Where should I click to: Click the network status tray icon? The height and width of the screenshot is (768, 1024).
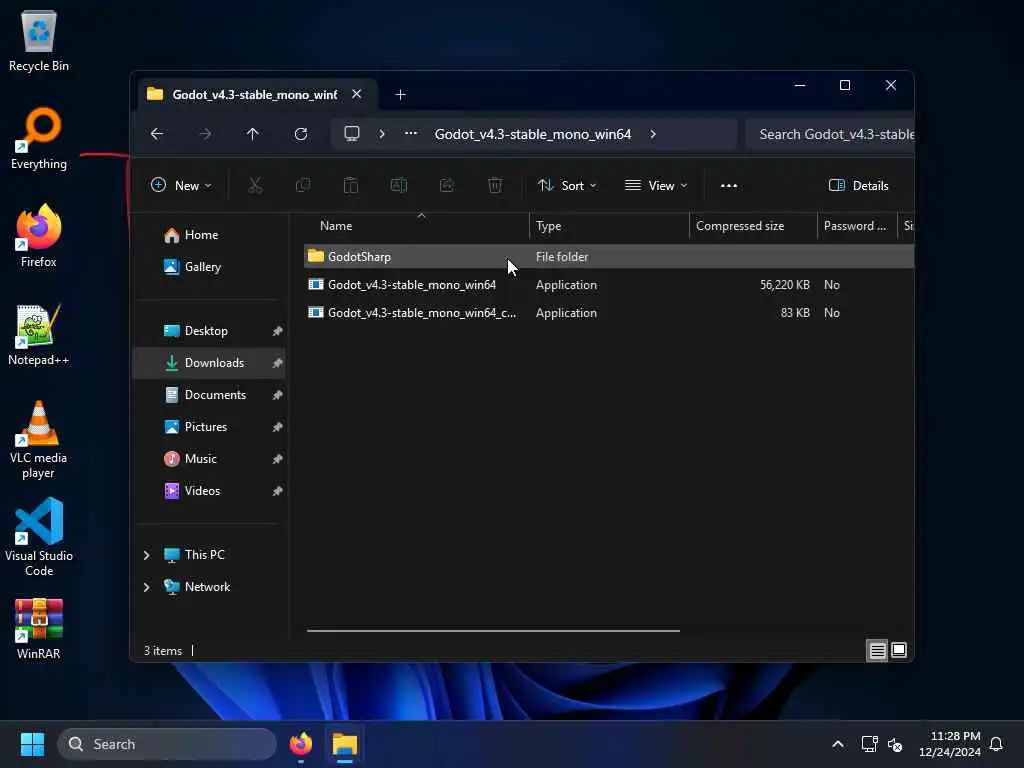point(870,744)
